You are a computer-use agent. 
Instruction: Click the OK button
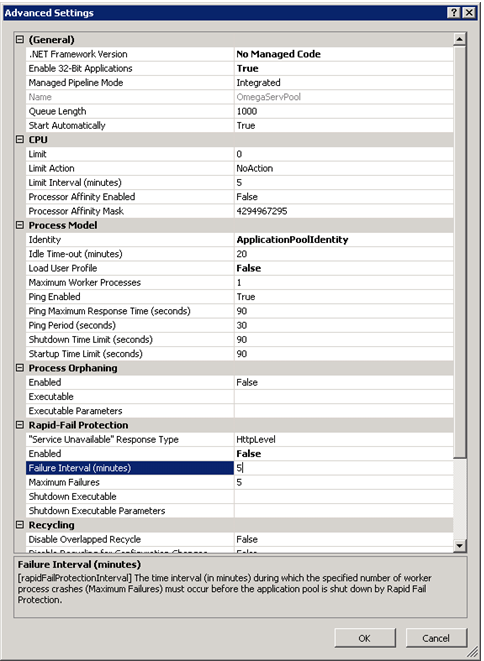pyautogui.click(x=365, y=638)
